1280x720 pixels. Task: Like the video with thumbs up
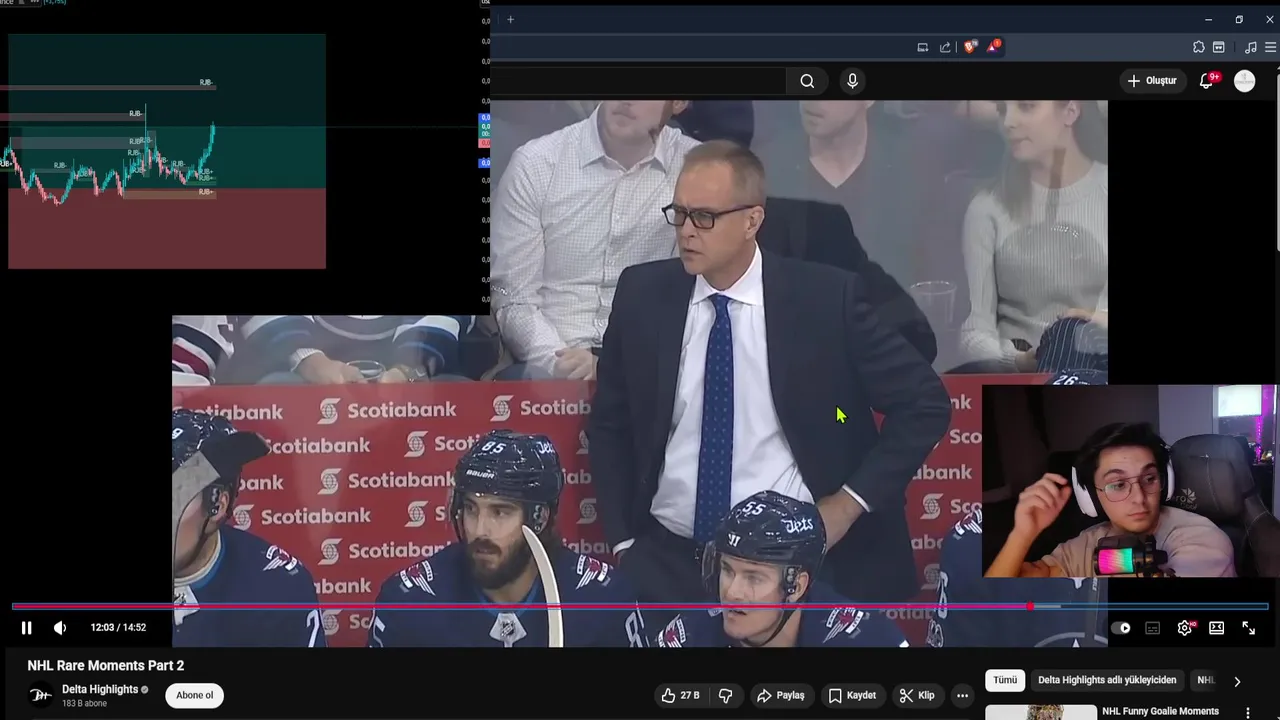click(680, 695)
